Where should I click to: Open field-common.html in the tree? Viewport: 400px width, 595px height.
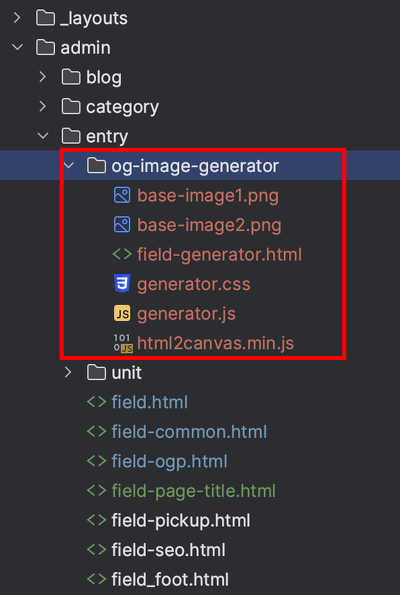point(189,432)
